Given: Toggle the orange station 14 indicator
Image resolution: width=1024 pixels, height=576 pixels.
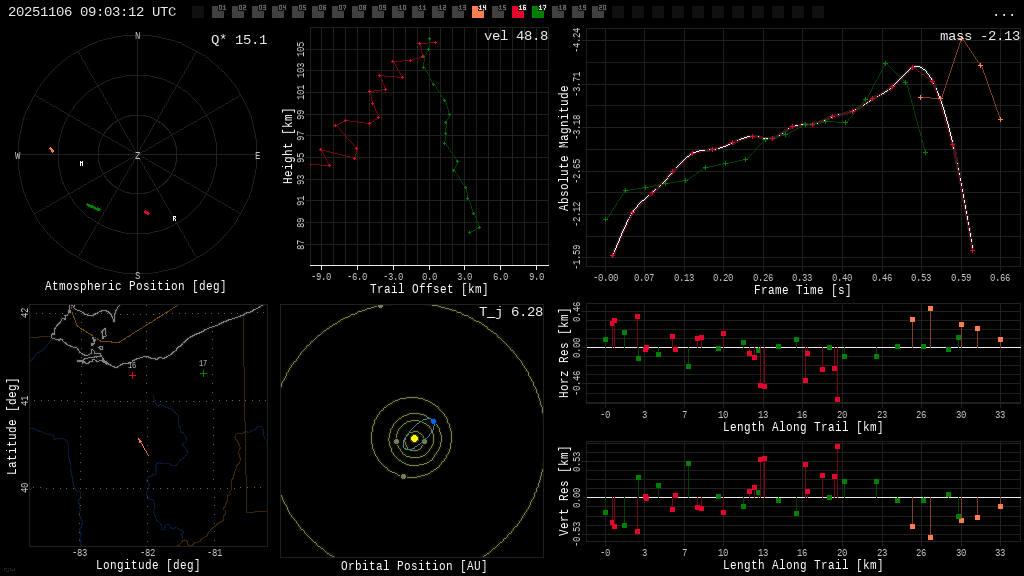Looking at the screenshot, I should [x=479, y=11].
